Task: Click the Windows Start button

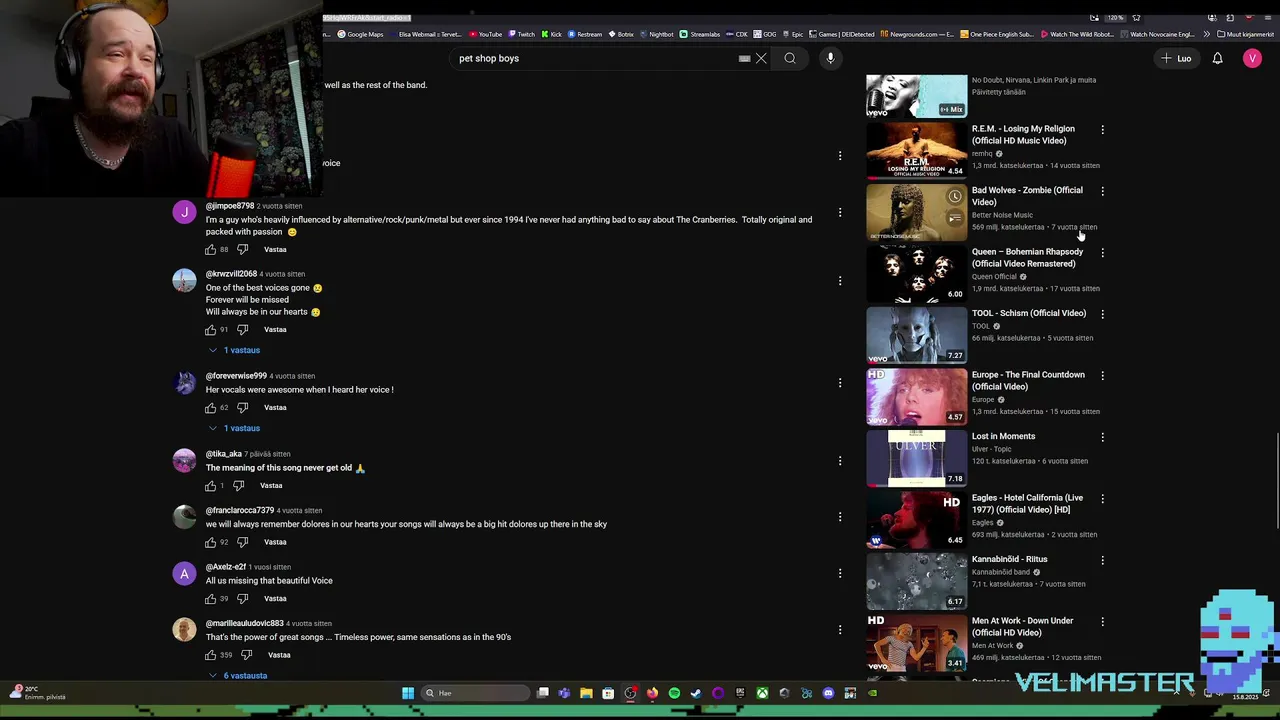Action: [x=408, y=693]
